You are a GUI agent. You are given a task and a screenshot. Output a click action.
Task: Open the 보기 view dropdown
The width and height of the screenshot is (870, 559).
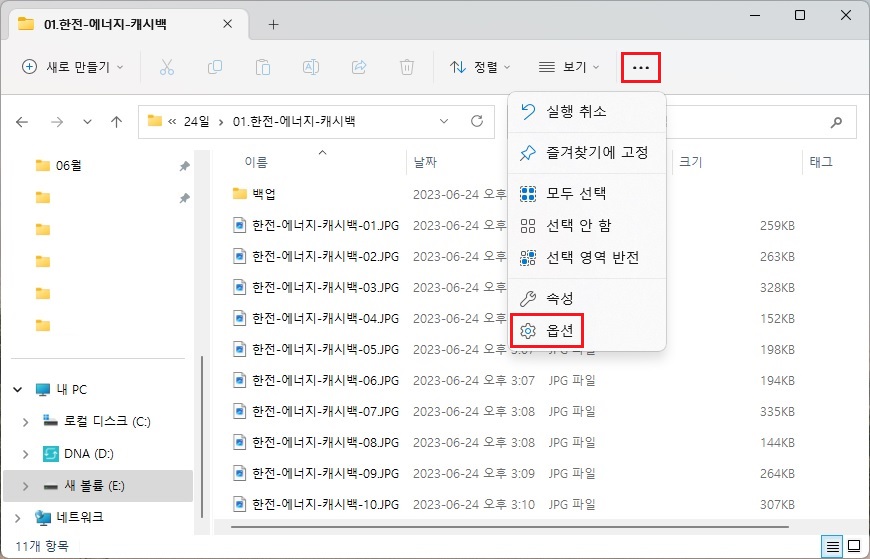coord(569,67)
